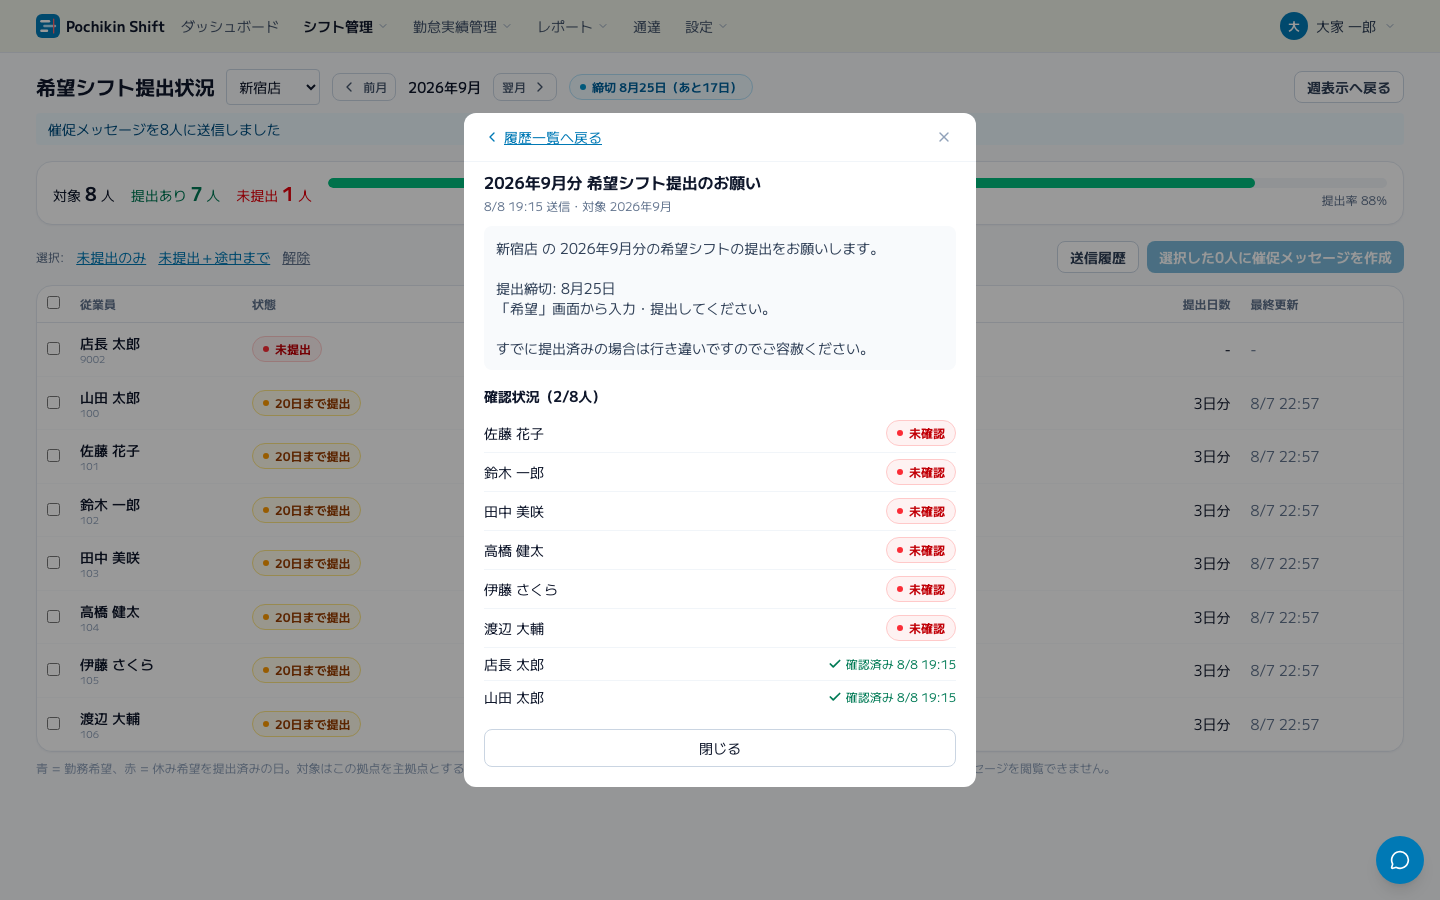Check the box for 渡辺 大輔 row
Image resolution: width=1440 pixels, height=900 pixels.
(x=54, y=724)
